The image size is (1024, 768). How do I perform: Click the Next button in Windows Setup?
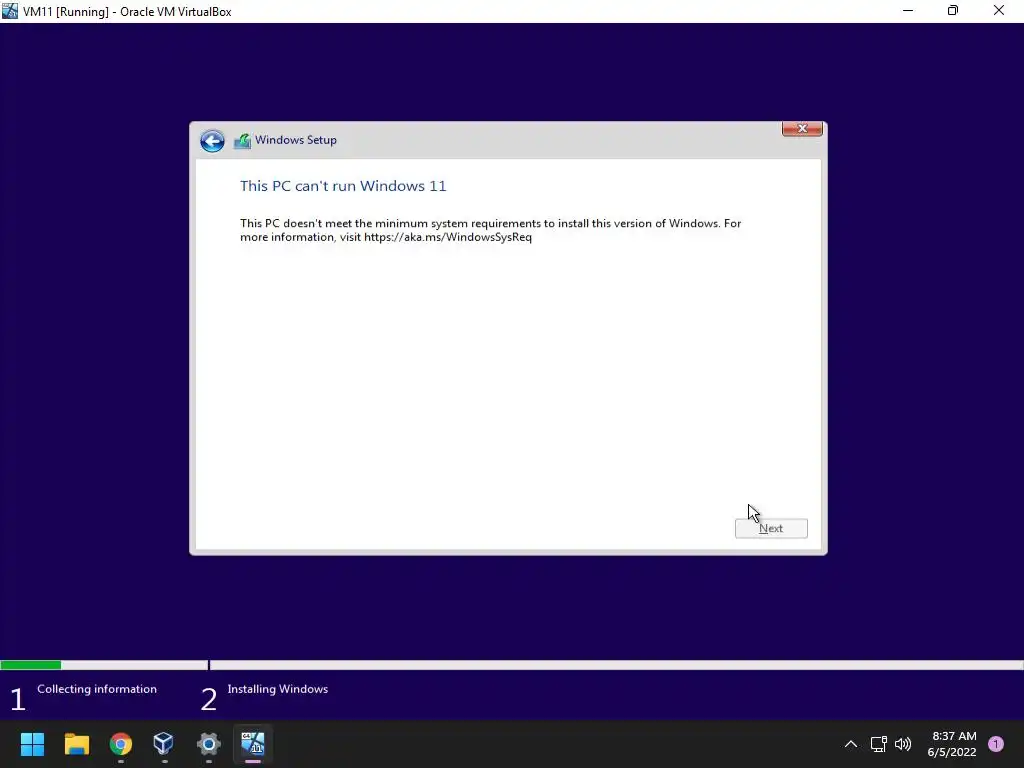[771, 528]
